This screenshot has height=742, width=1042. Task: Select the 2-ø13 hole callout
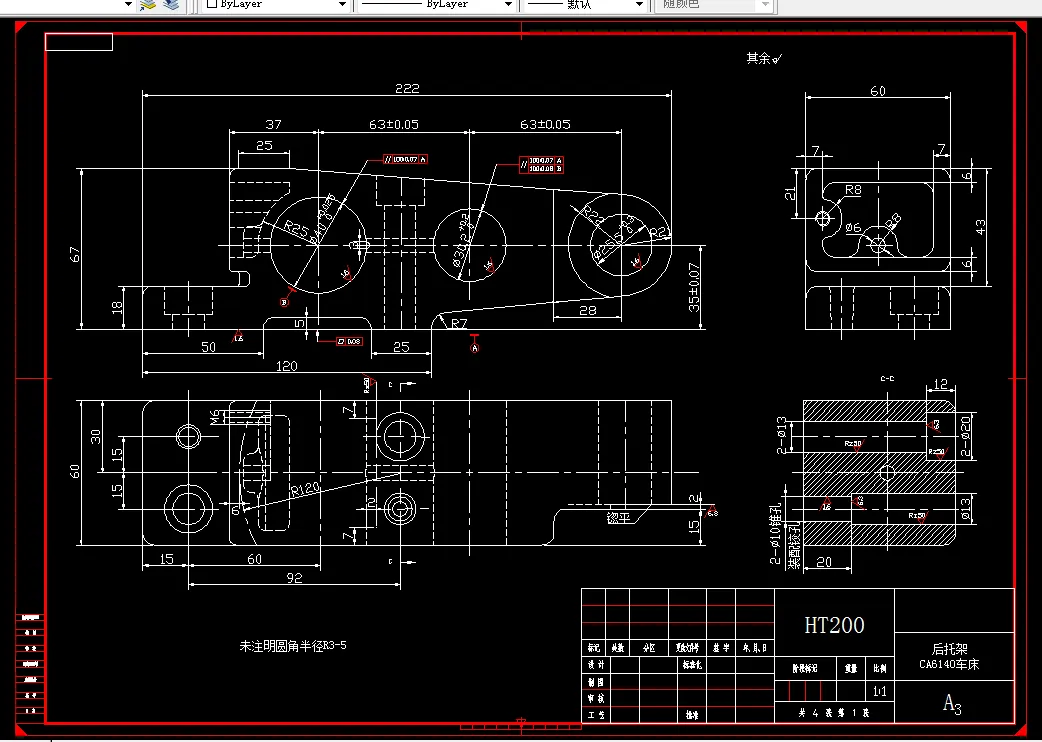click(x=782, y=434)
